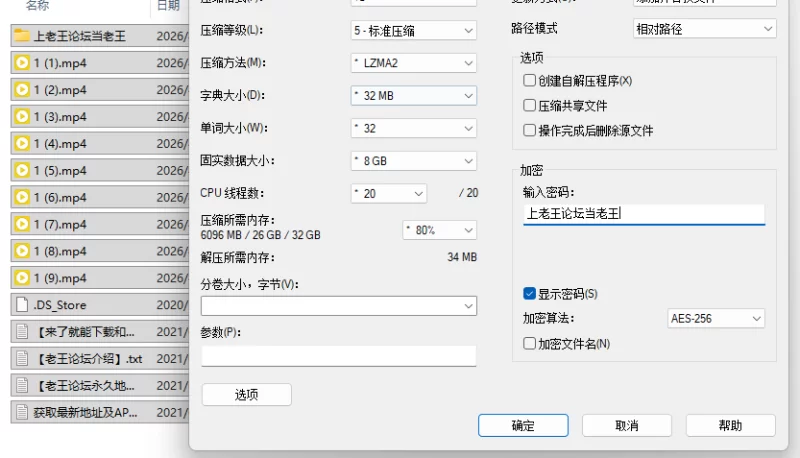Enable 加密文件名(N) checkbox
The height and width of the screenshot is (458, 800).
(x=530, y=344)
